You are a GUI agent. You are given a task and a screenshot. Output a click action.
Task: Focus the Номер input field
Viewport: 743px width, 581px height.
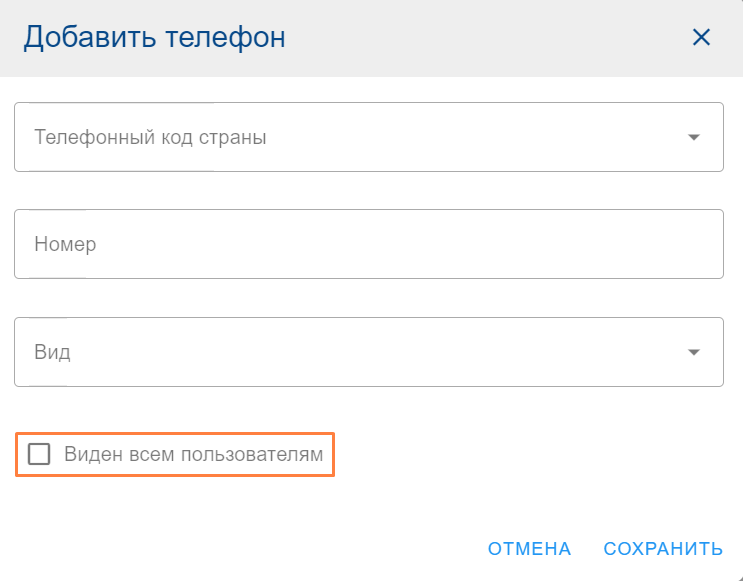[368, 244]
